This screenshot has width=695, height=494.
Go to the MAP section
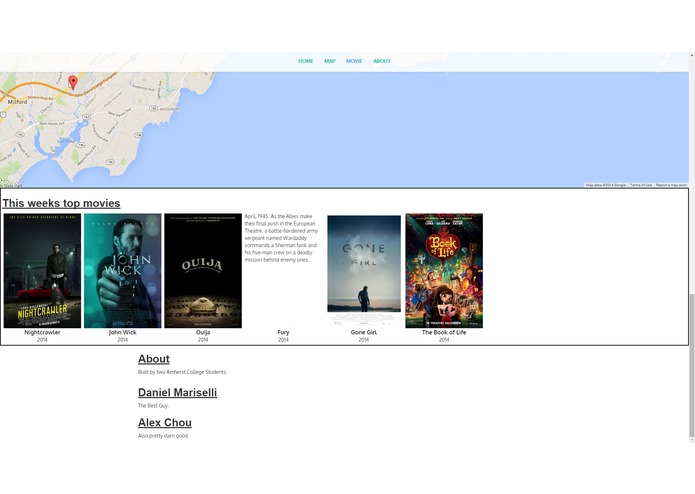[x=330, y=61]
